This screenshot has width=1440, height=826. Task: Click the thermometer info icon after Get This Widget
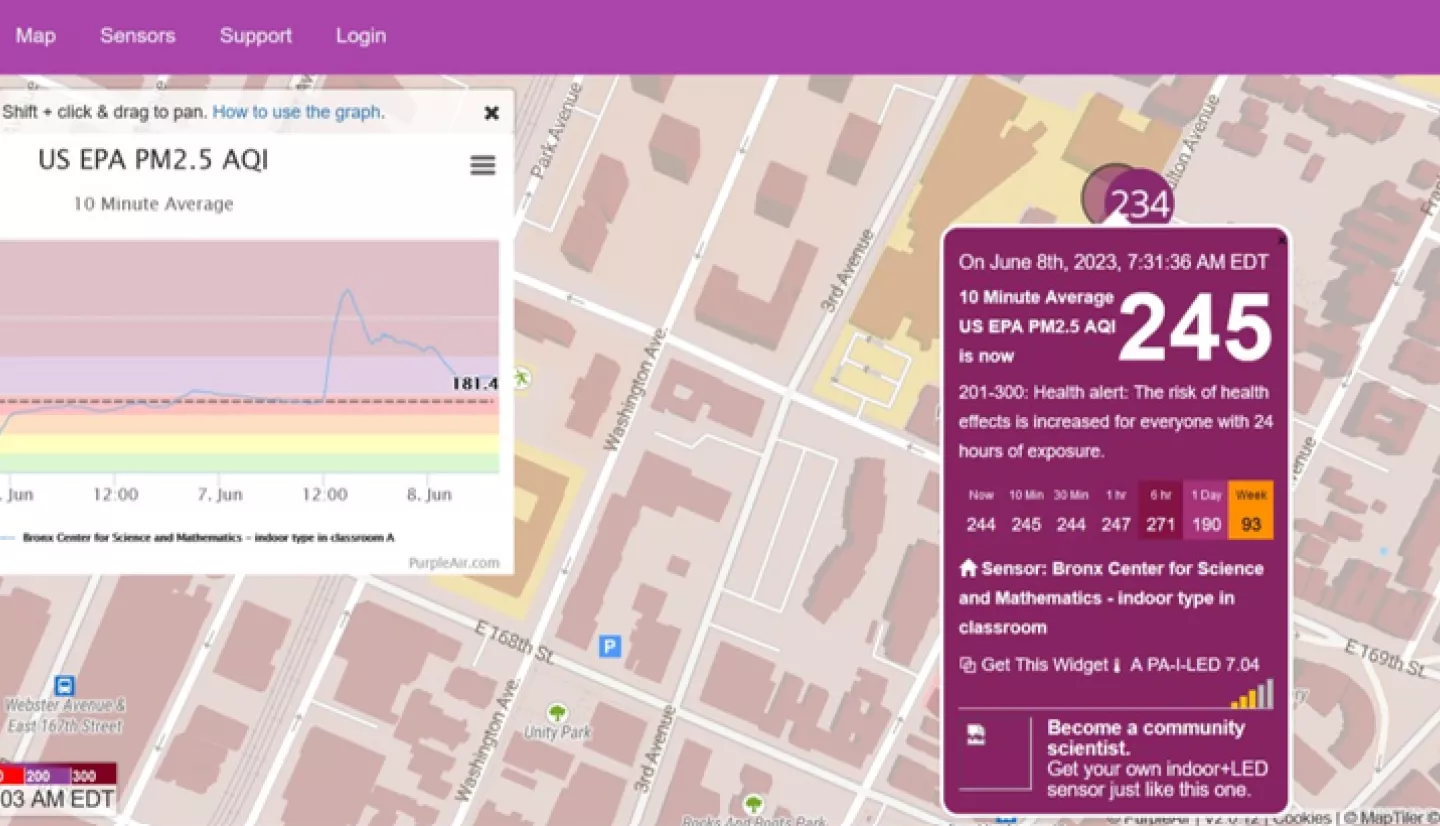1118,664
